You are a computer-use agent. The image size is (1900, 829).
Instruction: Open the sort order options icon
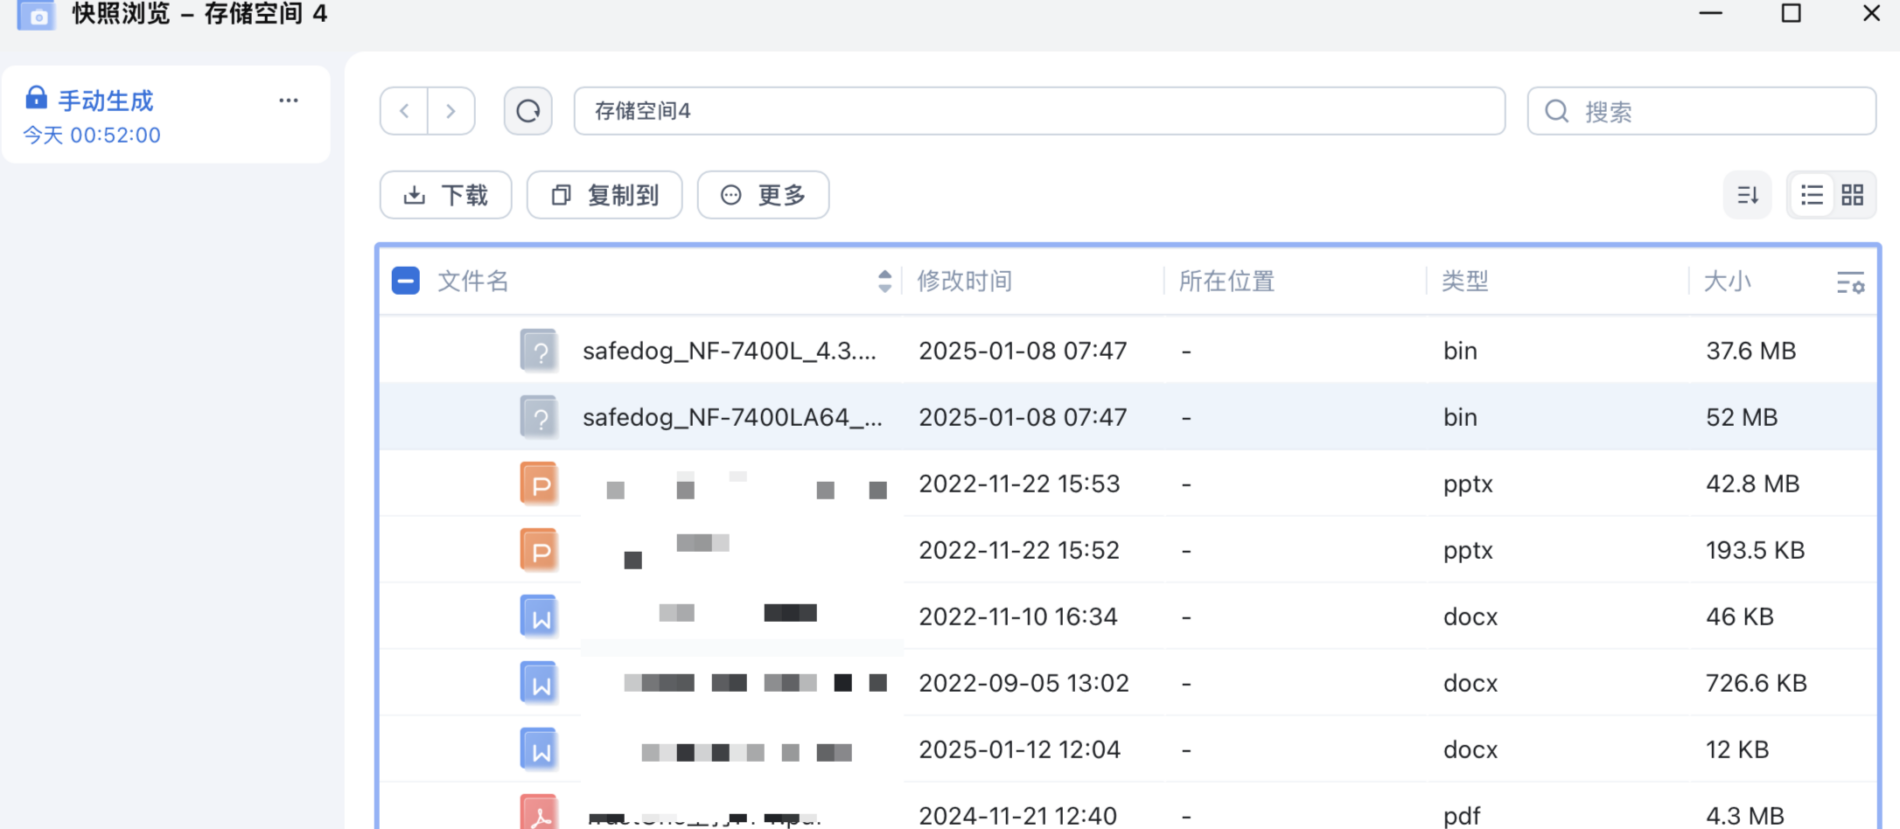1747,195
